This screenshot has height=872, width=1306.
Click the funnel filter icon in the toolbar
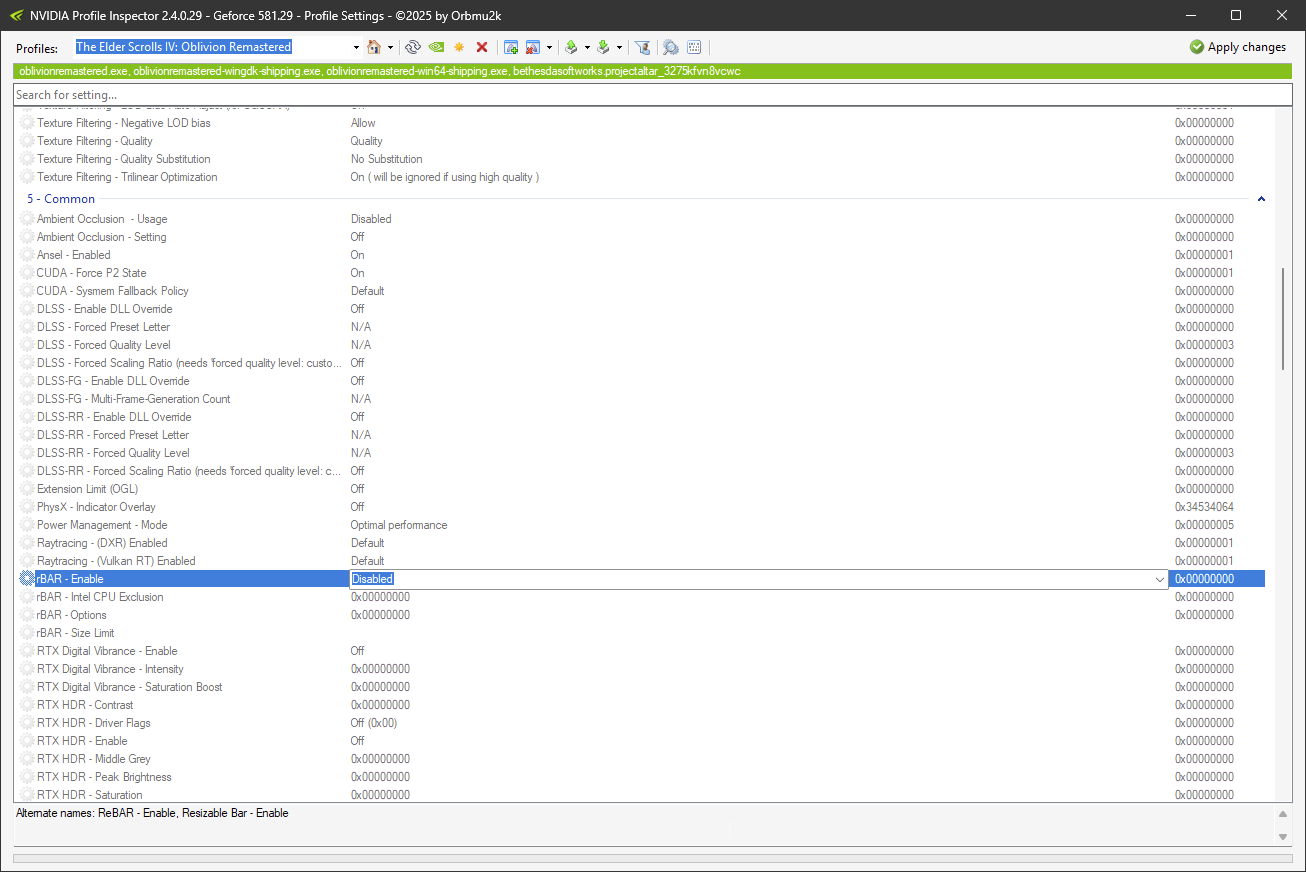643,47
